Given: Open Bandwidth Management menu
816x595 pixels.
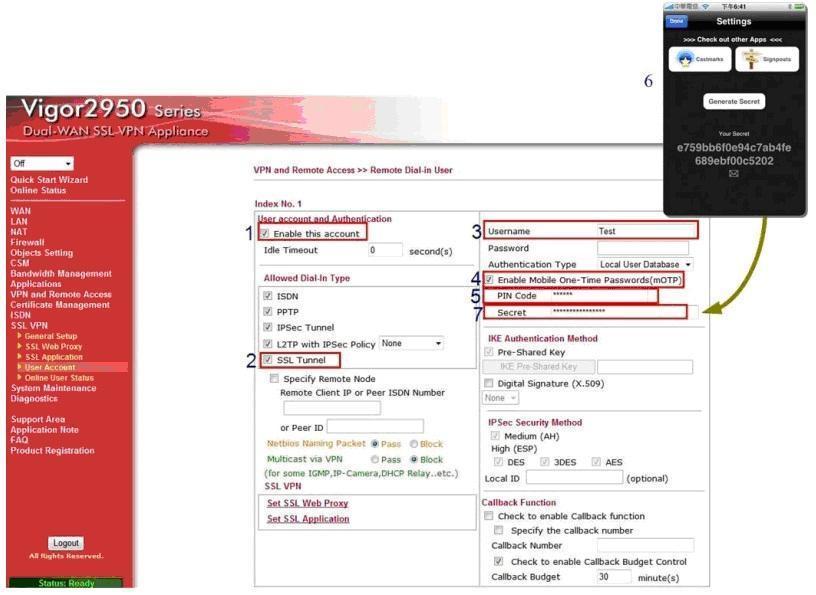Looking at the screenshot, I should click(x=61, y=273).
